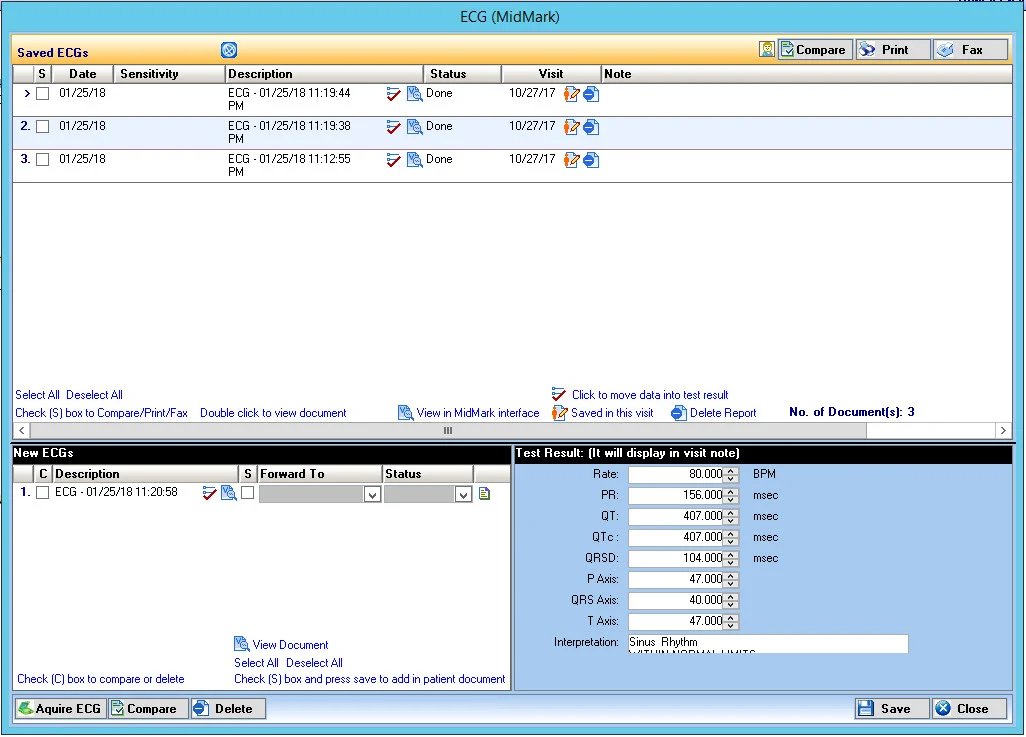Open the Status dropdown in New ECGs
This screenshot has width=1026, height=737.
pos(463,493)
